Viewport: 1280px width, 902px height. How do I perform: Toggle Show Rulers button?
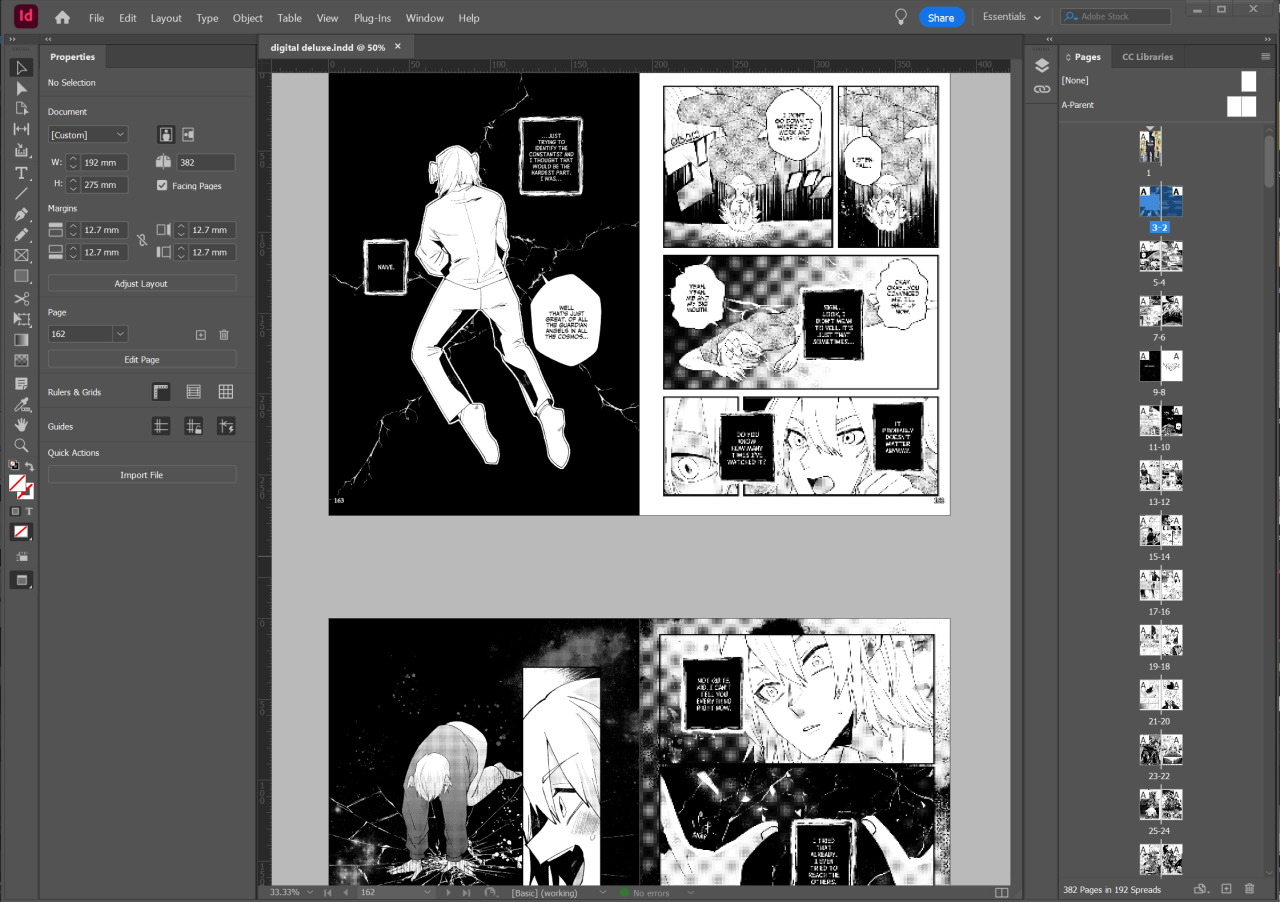point(161,392)
